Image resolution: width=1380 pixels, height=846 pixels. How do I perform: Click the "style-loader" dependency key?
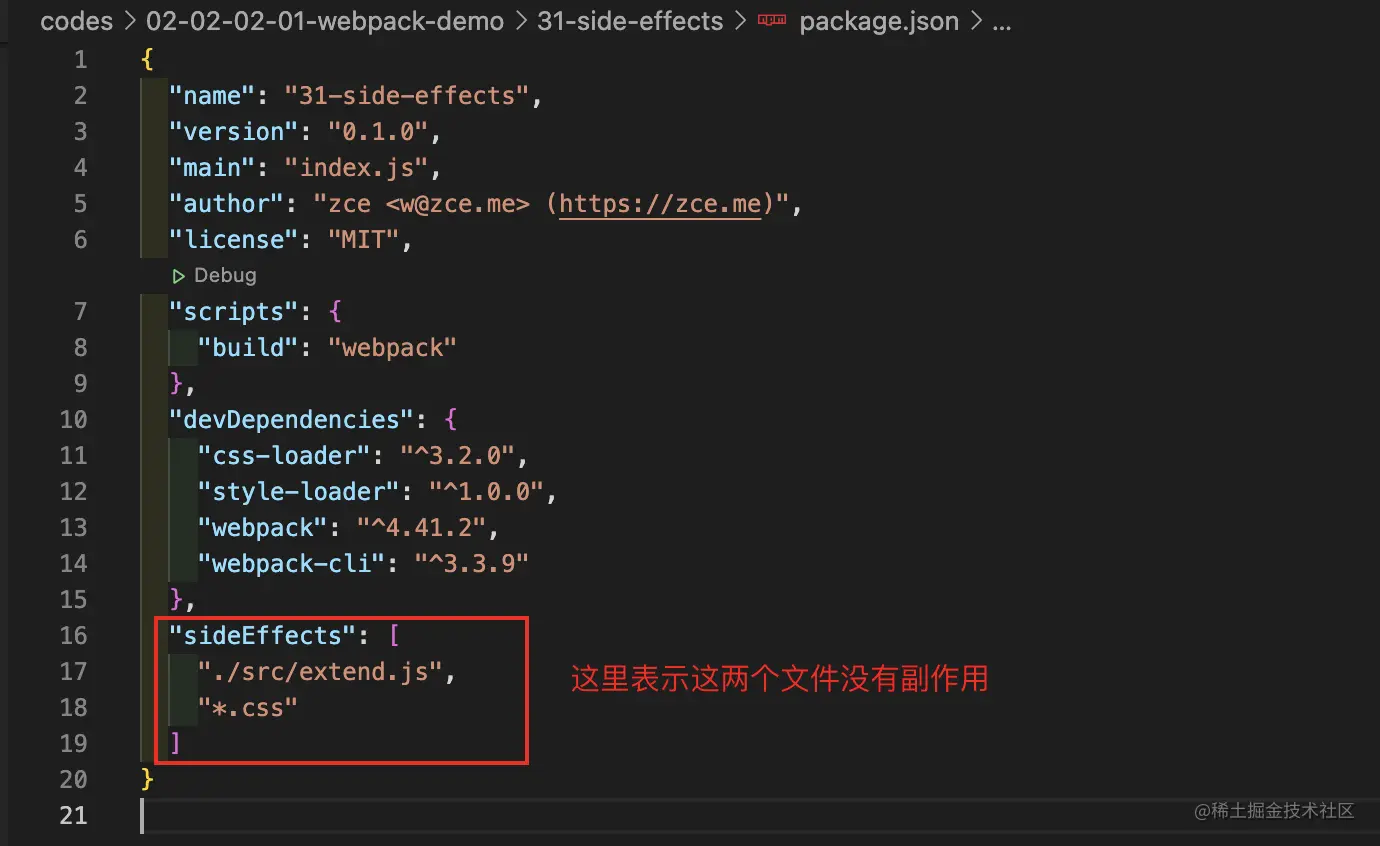tap(299, 492)
